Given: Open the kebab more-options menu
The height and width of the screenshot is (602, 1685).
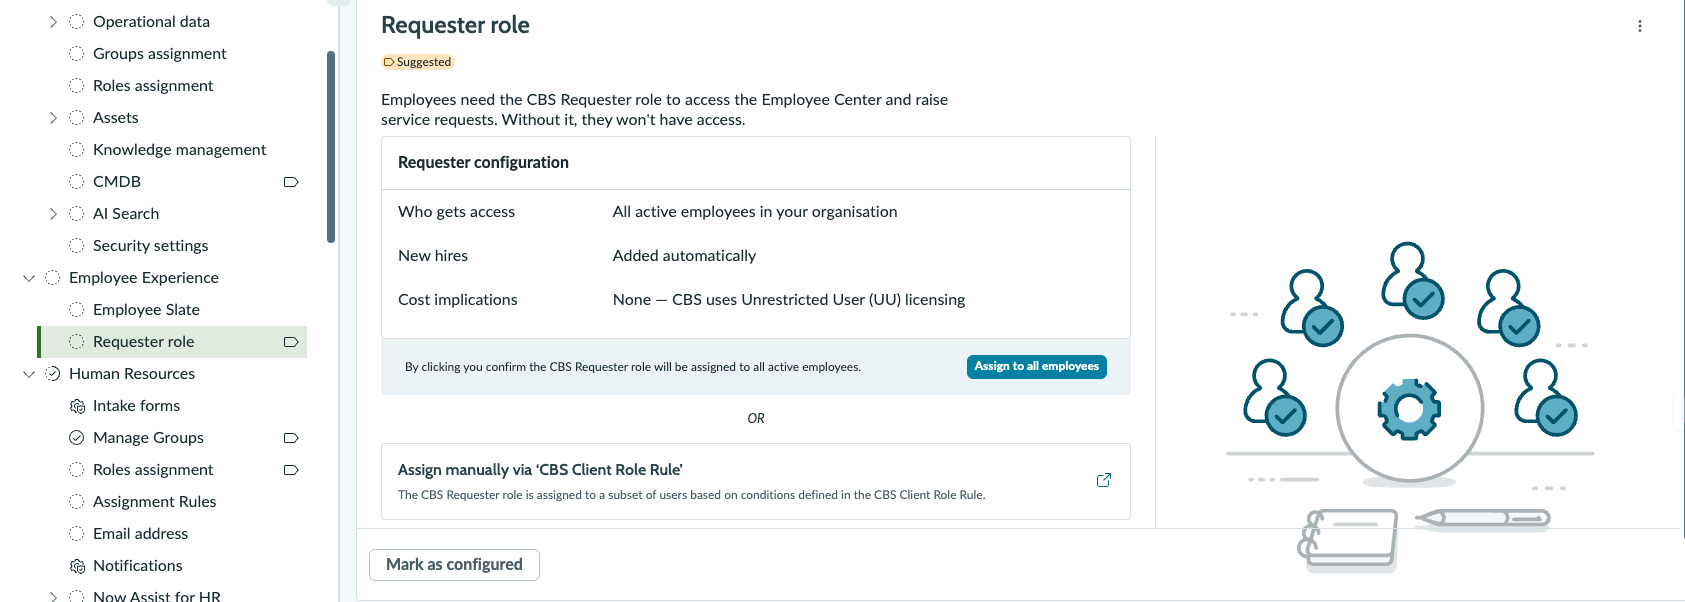Looking at the screenshot, I should (1640, 26).
